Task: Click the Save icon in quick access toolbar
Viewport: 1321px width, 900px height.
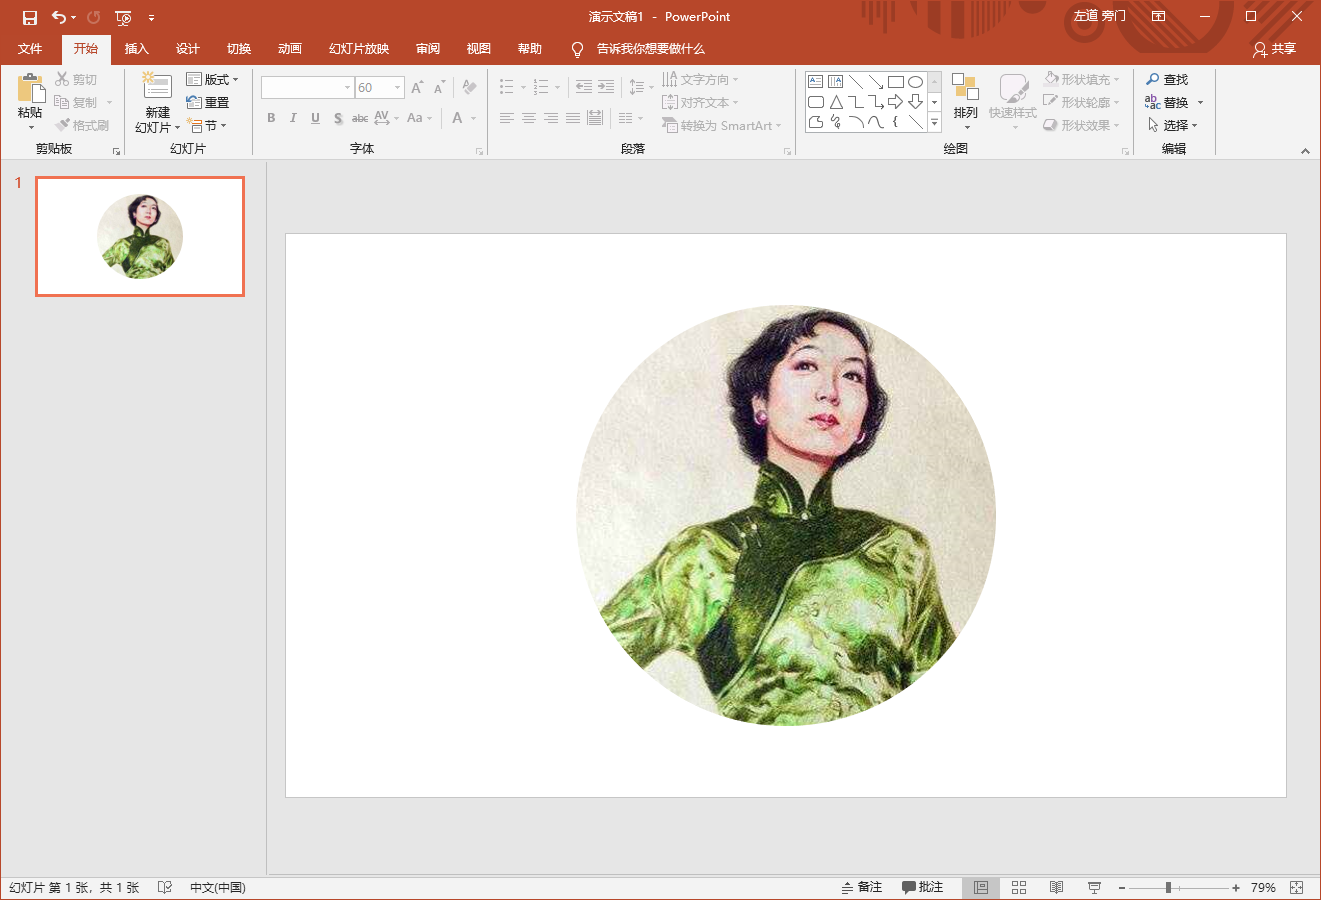Action: click(30, 17)
